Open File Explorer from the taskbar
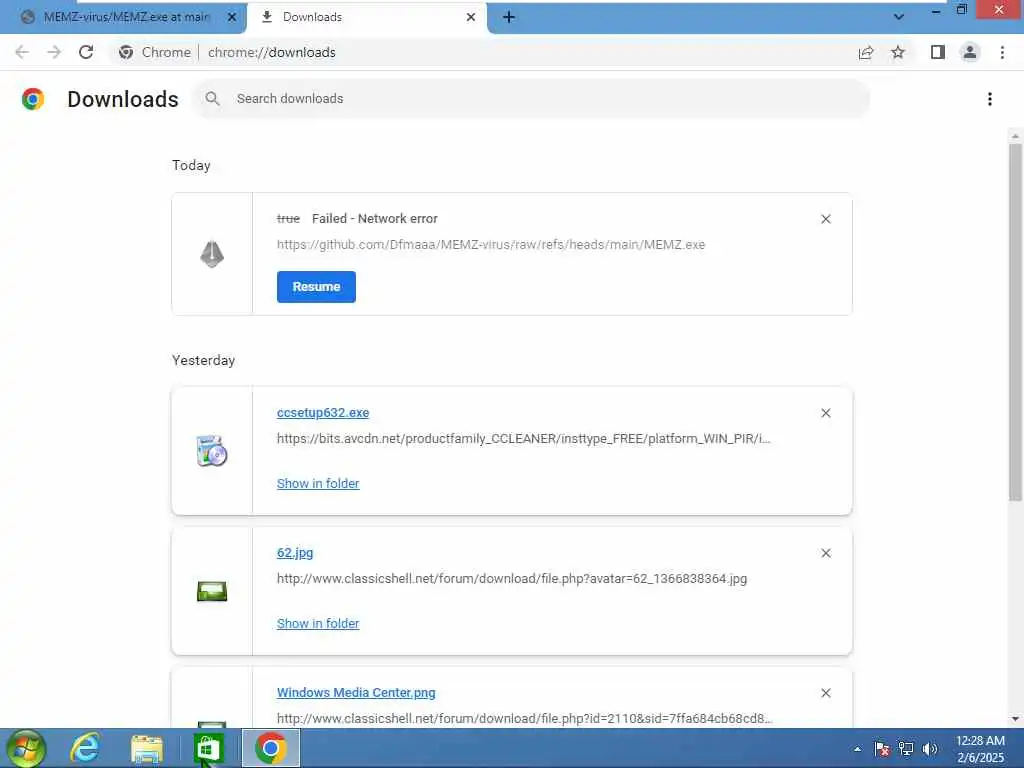 (146, 748)
